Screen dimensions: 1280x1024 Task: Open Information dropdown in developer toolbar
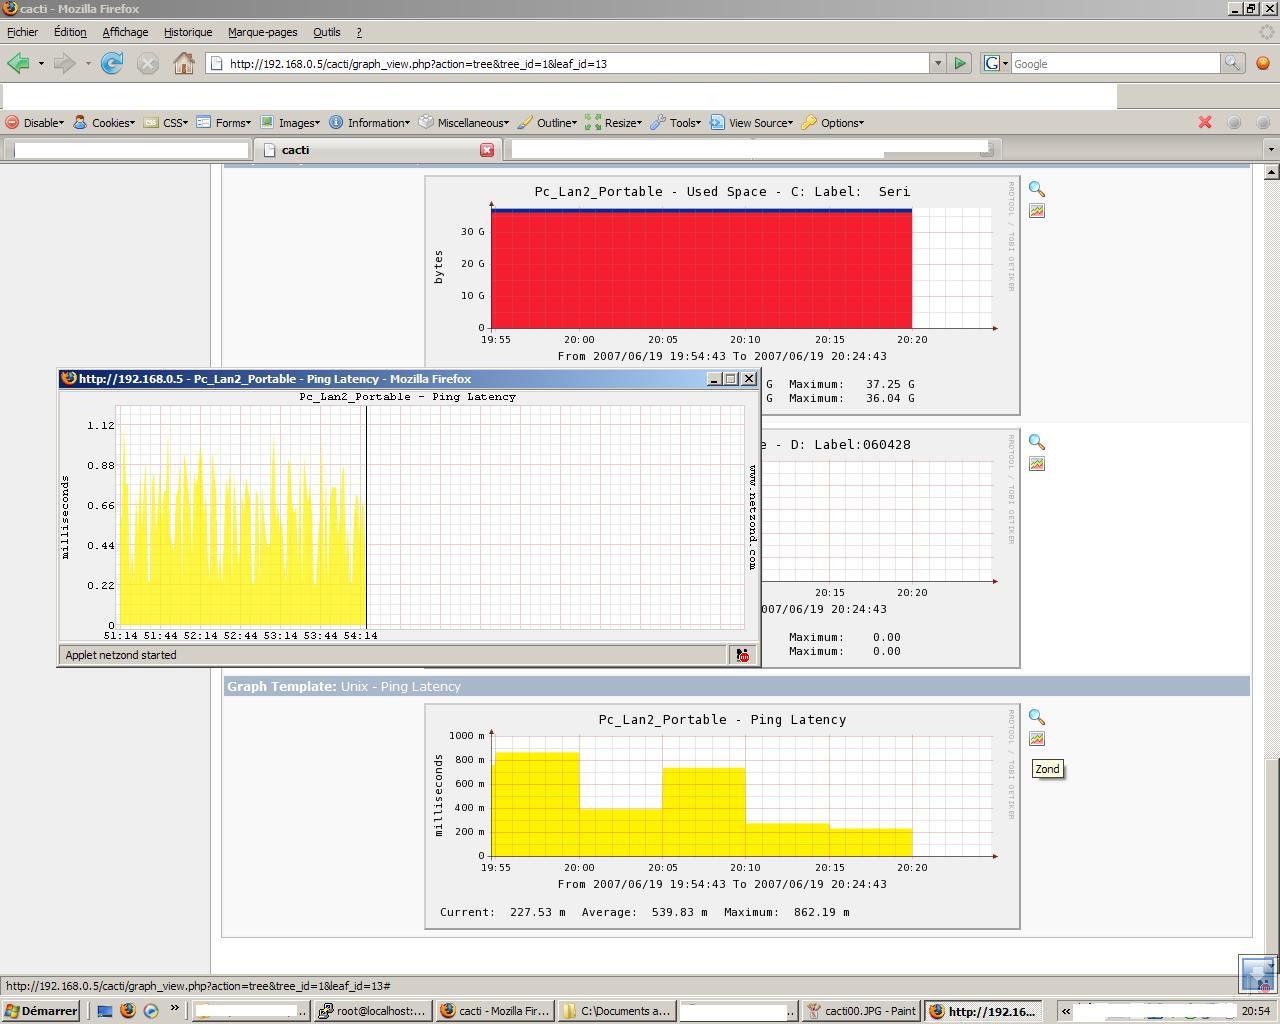pos(369,122)
